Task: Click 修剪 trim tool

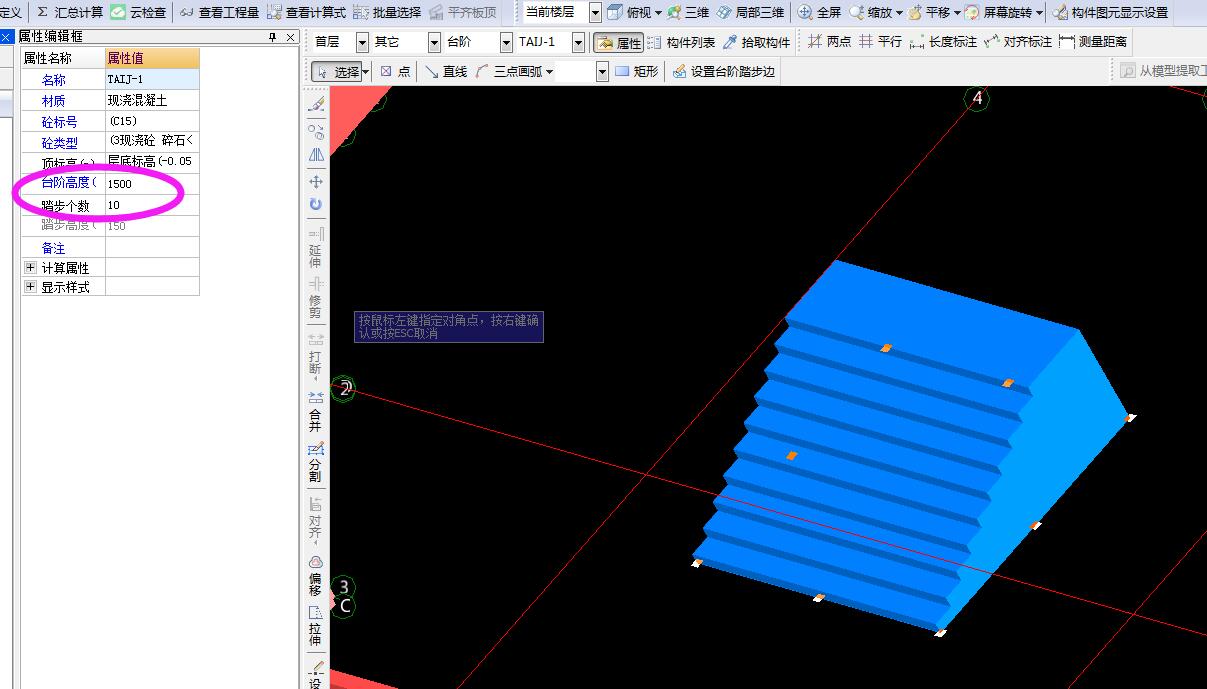Action: 315,299
